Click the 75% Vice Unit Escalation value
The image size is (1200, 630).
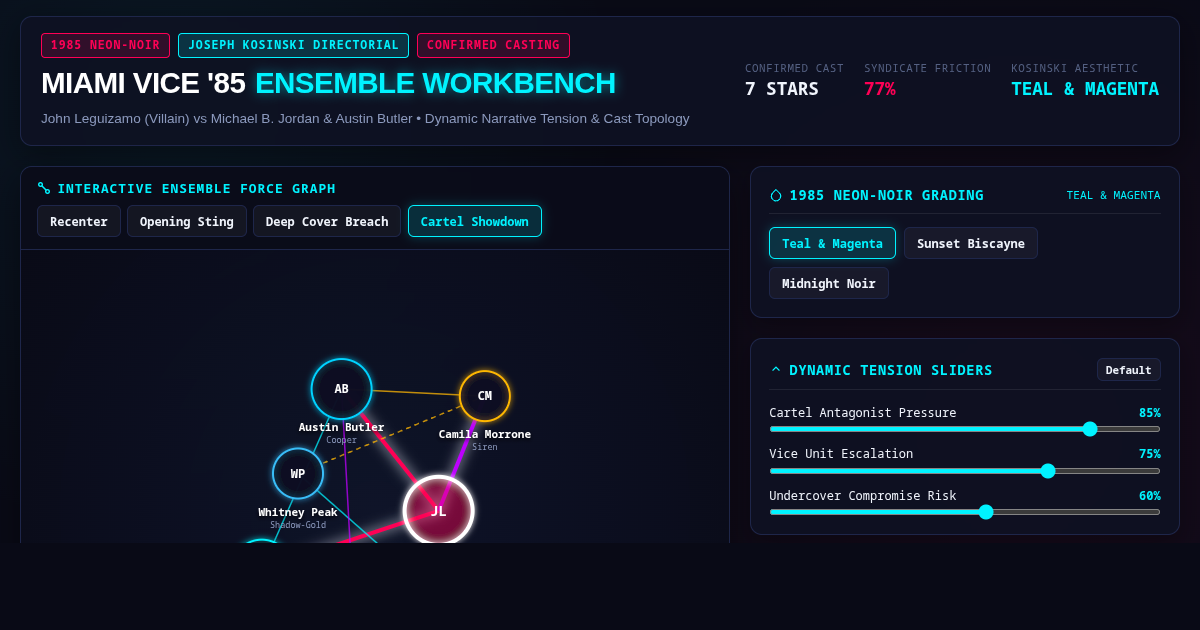click(1150, 454)
